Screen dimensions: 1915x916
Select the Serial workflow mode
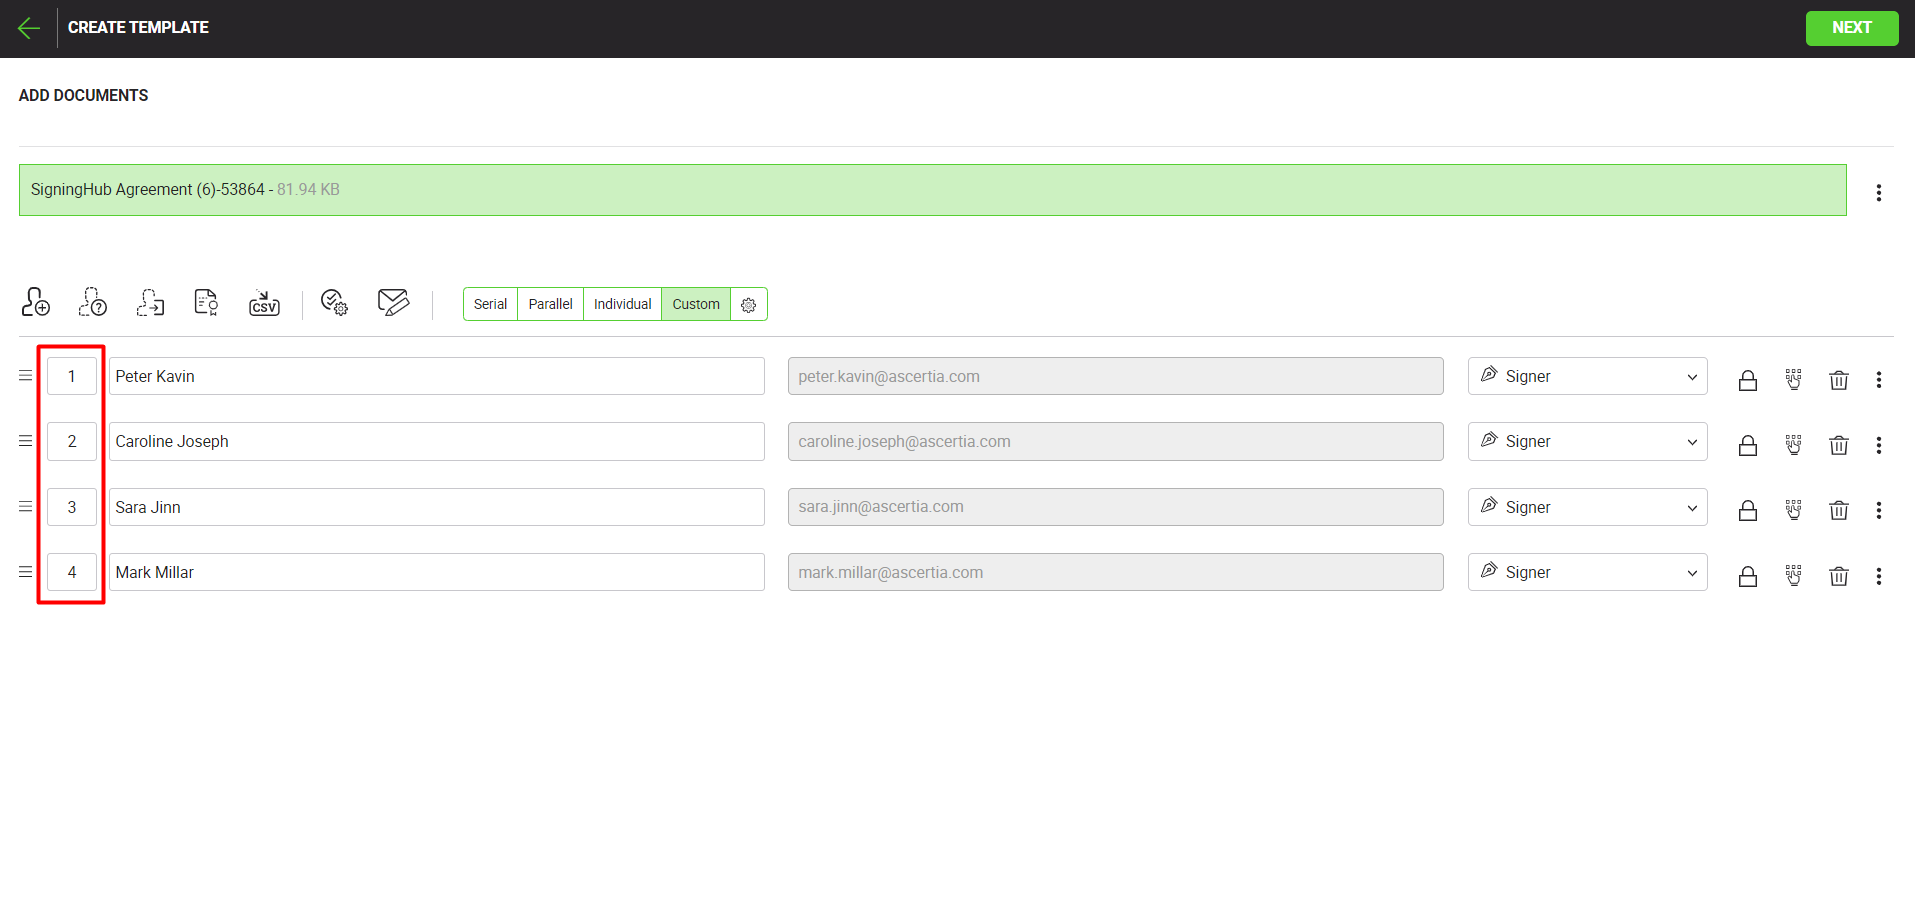coord(490,305)
